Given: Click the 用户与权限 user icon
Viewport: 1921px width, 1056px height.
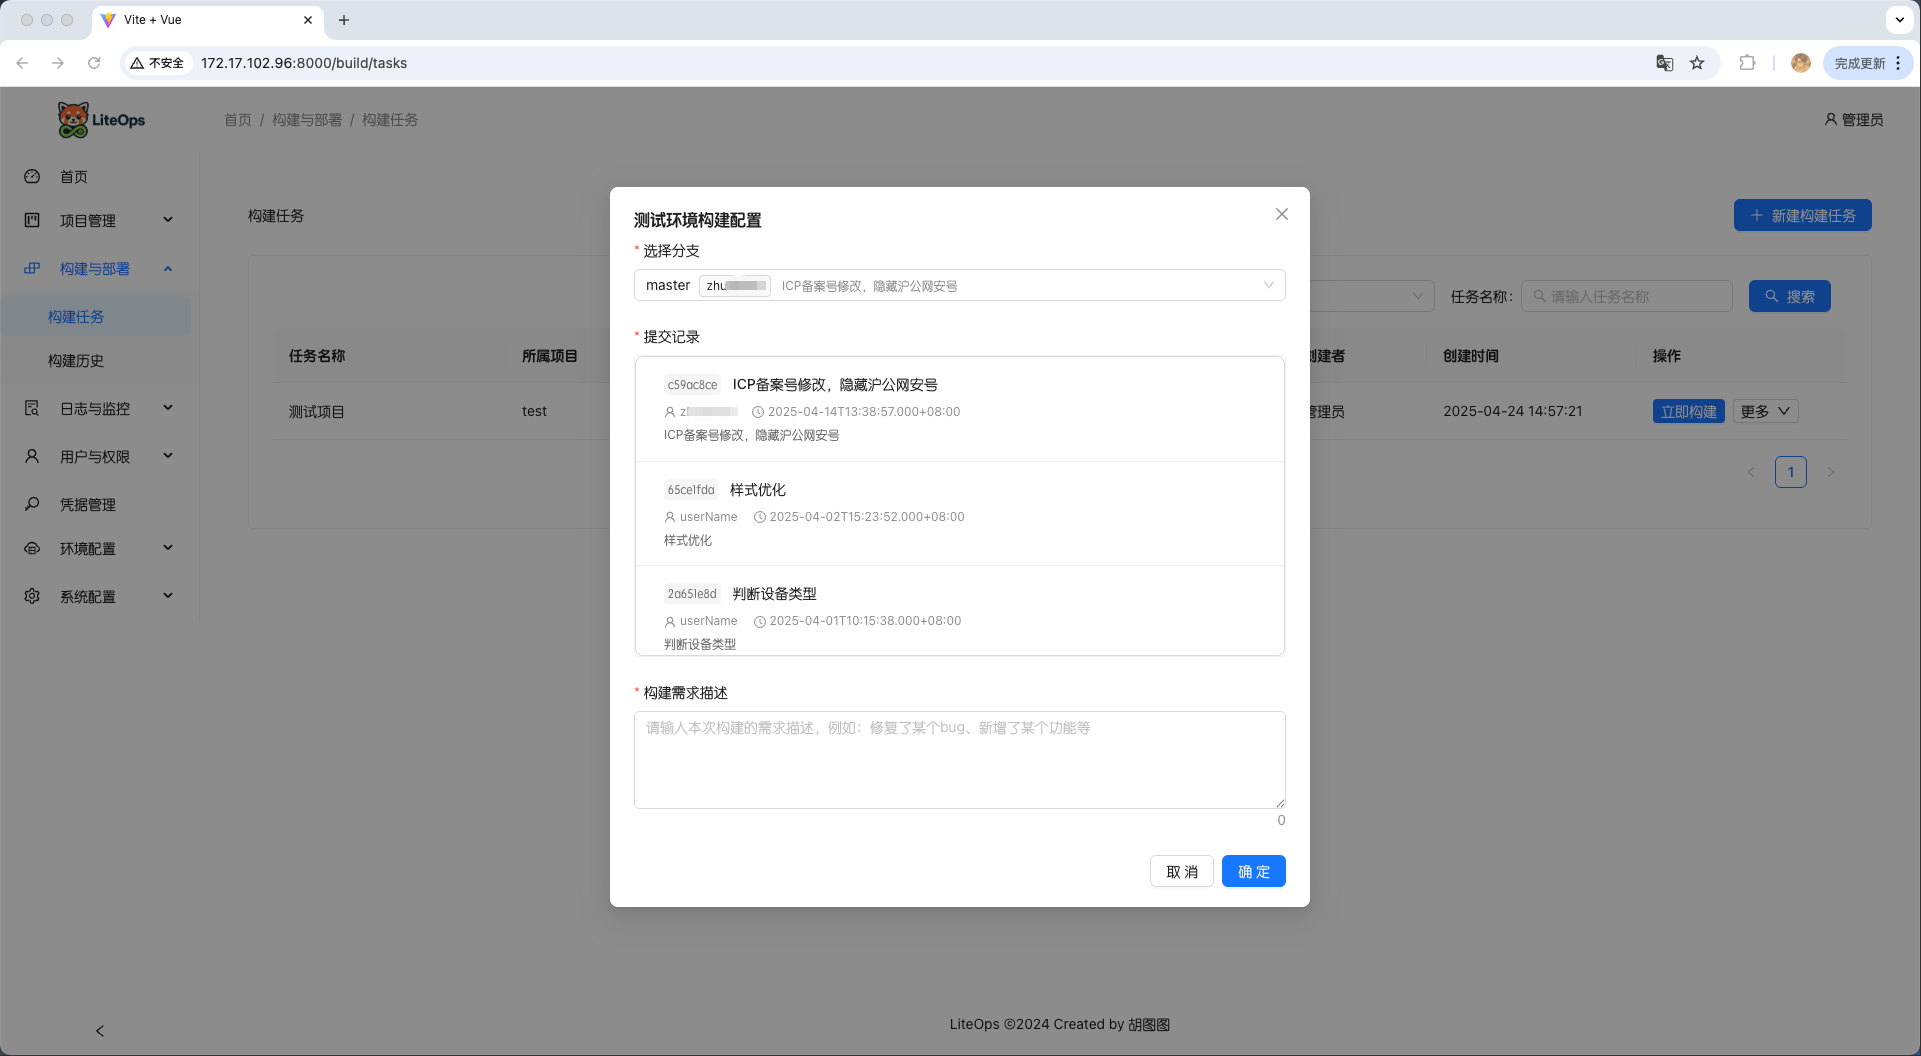Looking at the screenshot, I should click(x=32, y=456).
